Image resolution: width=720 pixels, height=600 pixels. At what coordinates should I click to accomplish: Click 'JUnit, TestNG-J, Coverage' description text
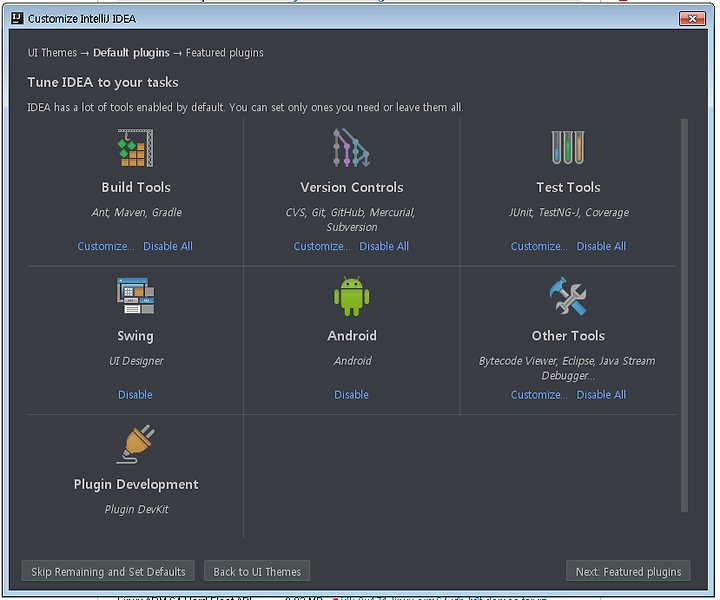tap(568, 212)
